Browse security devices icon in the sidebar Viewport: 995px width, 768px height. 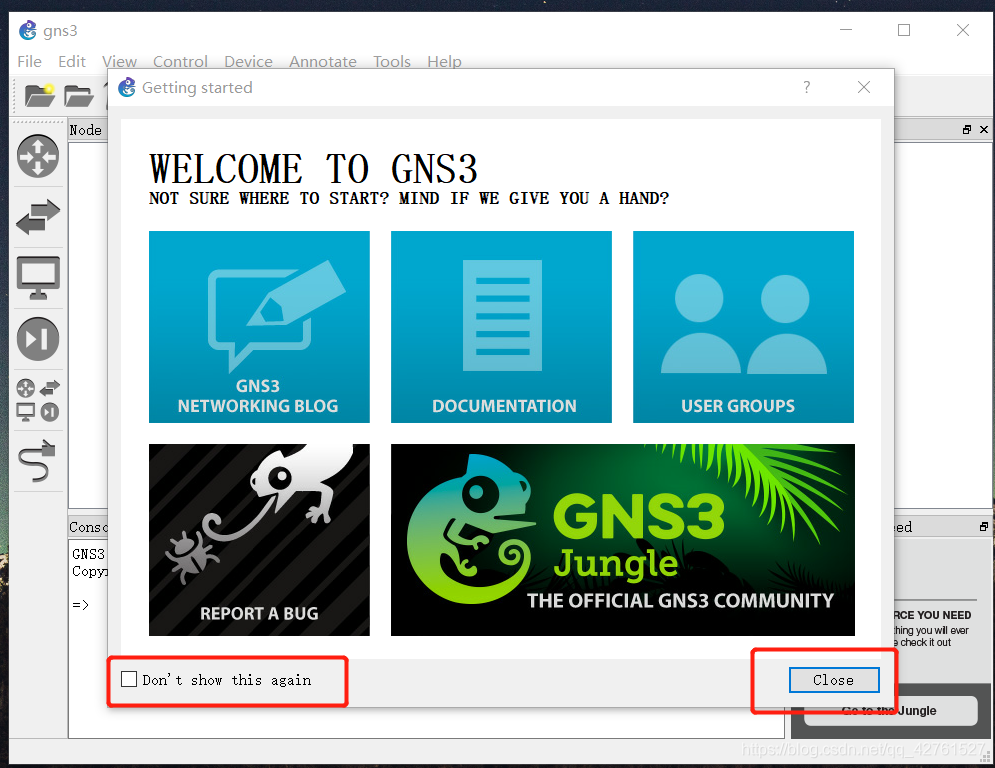[x=38, y=338]
